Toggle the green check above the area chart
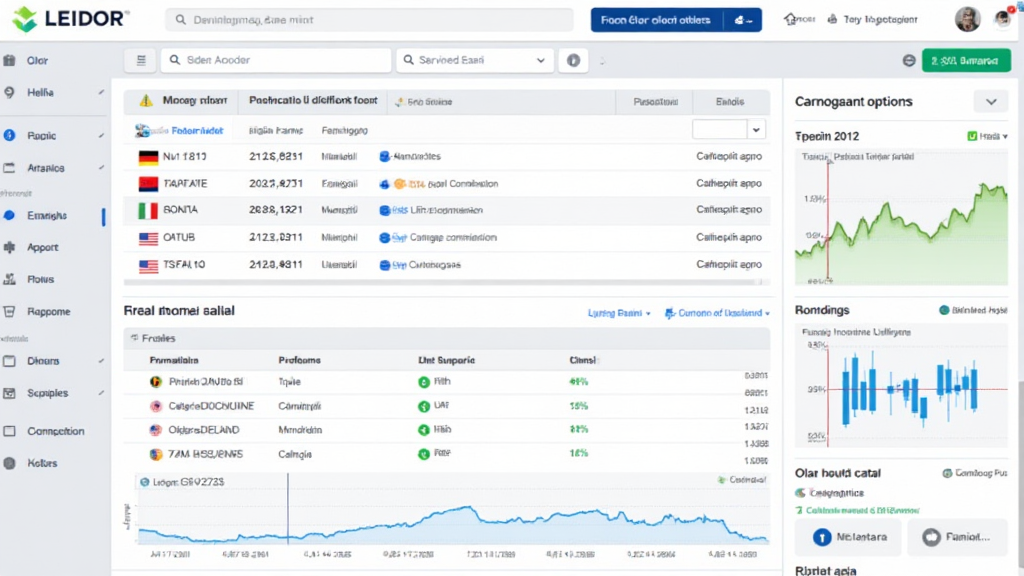This screenshot has width=1024, height=576. coord(720,480)
